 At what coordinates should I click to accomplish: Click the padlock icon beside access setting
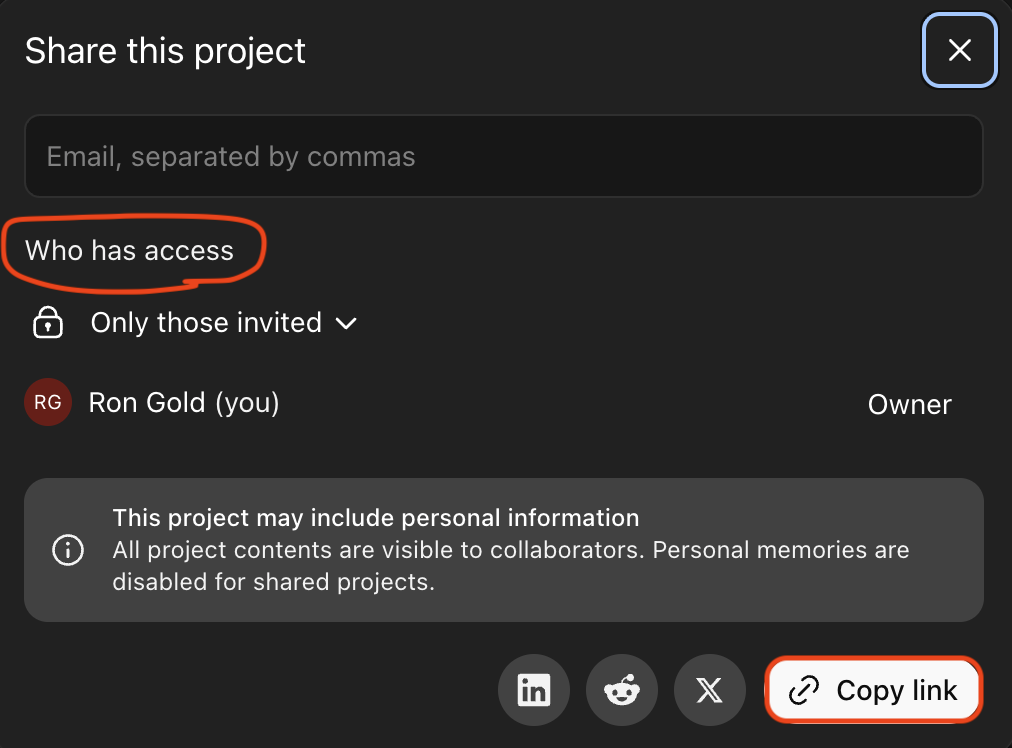48,323
